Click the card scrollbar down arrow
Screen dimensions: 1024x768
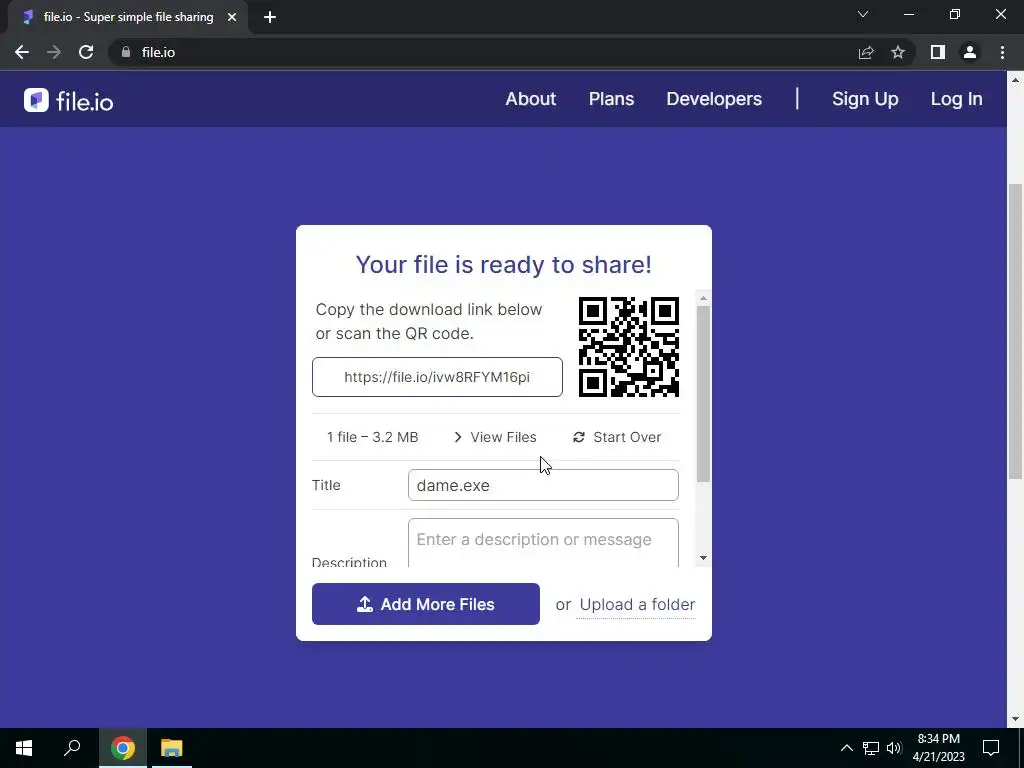coord(703,558)
